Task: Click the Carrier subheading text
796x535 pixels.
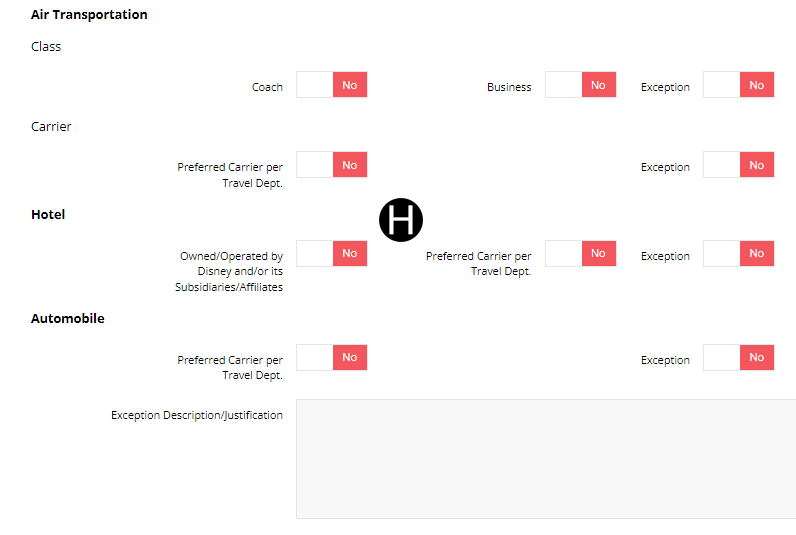Action: (51, 127)
